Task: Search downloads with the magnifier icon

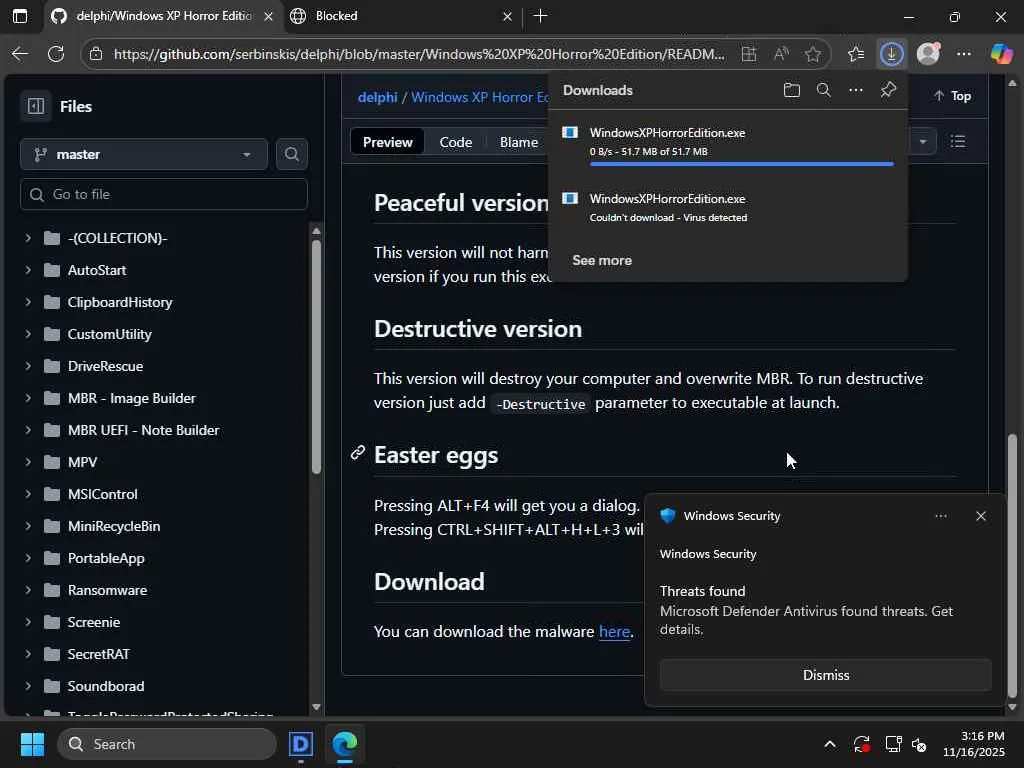Action: (x=824, y=90)
